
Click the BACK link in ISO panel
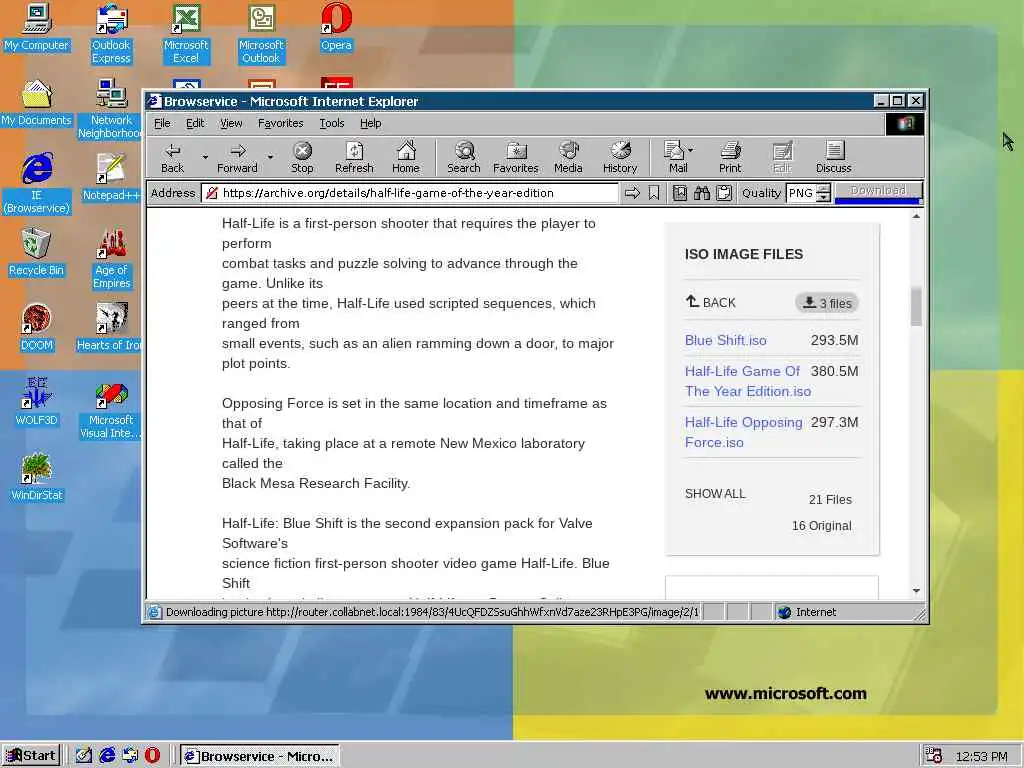711,302
